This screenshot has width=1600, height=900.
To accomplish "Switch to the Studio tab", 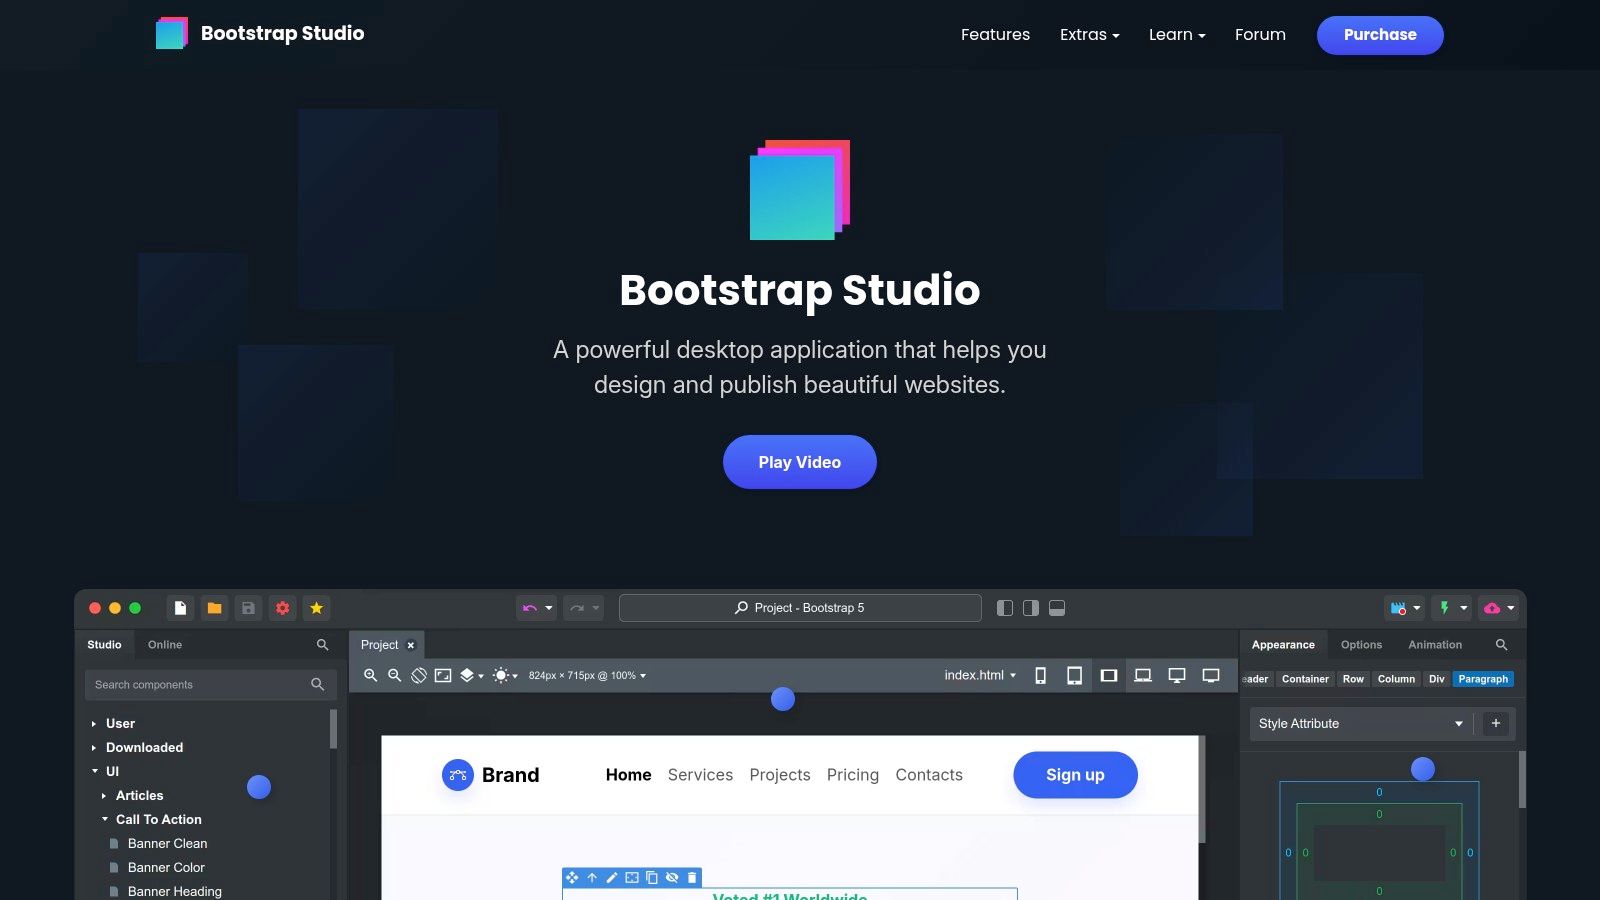I will 104,645.
